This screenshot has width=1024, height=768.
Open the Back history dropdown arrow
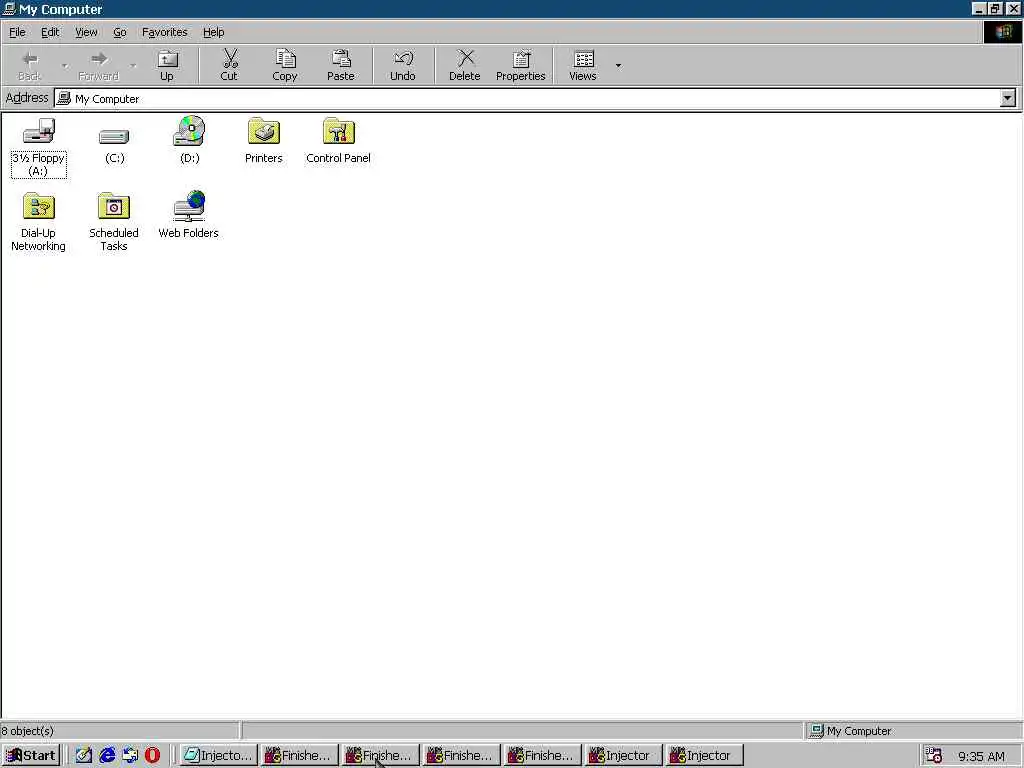(65, 65)
